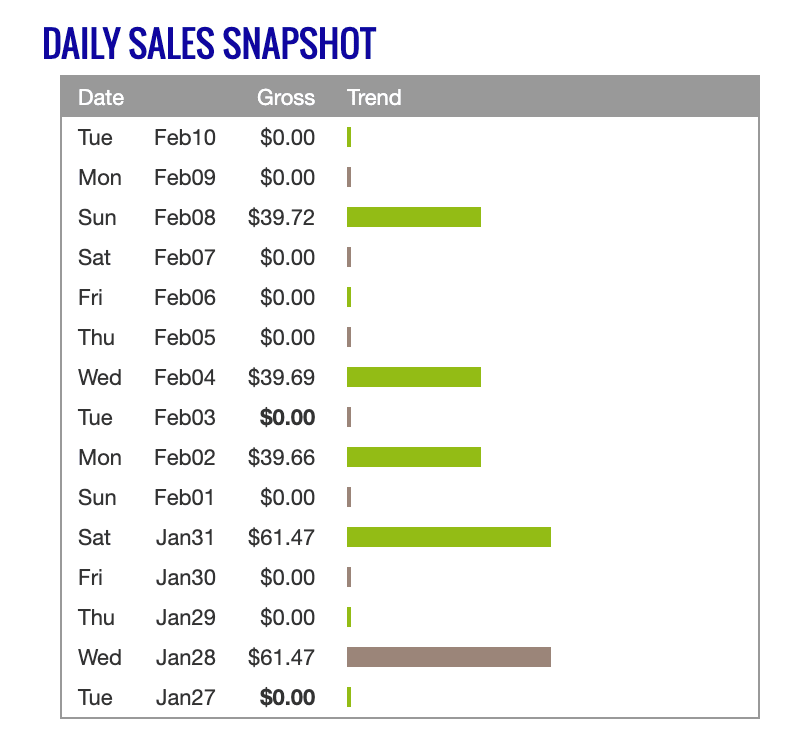Viewport: 806px width, 754px height.
Task: Click the Date column header
Action: tap(101, 98)
